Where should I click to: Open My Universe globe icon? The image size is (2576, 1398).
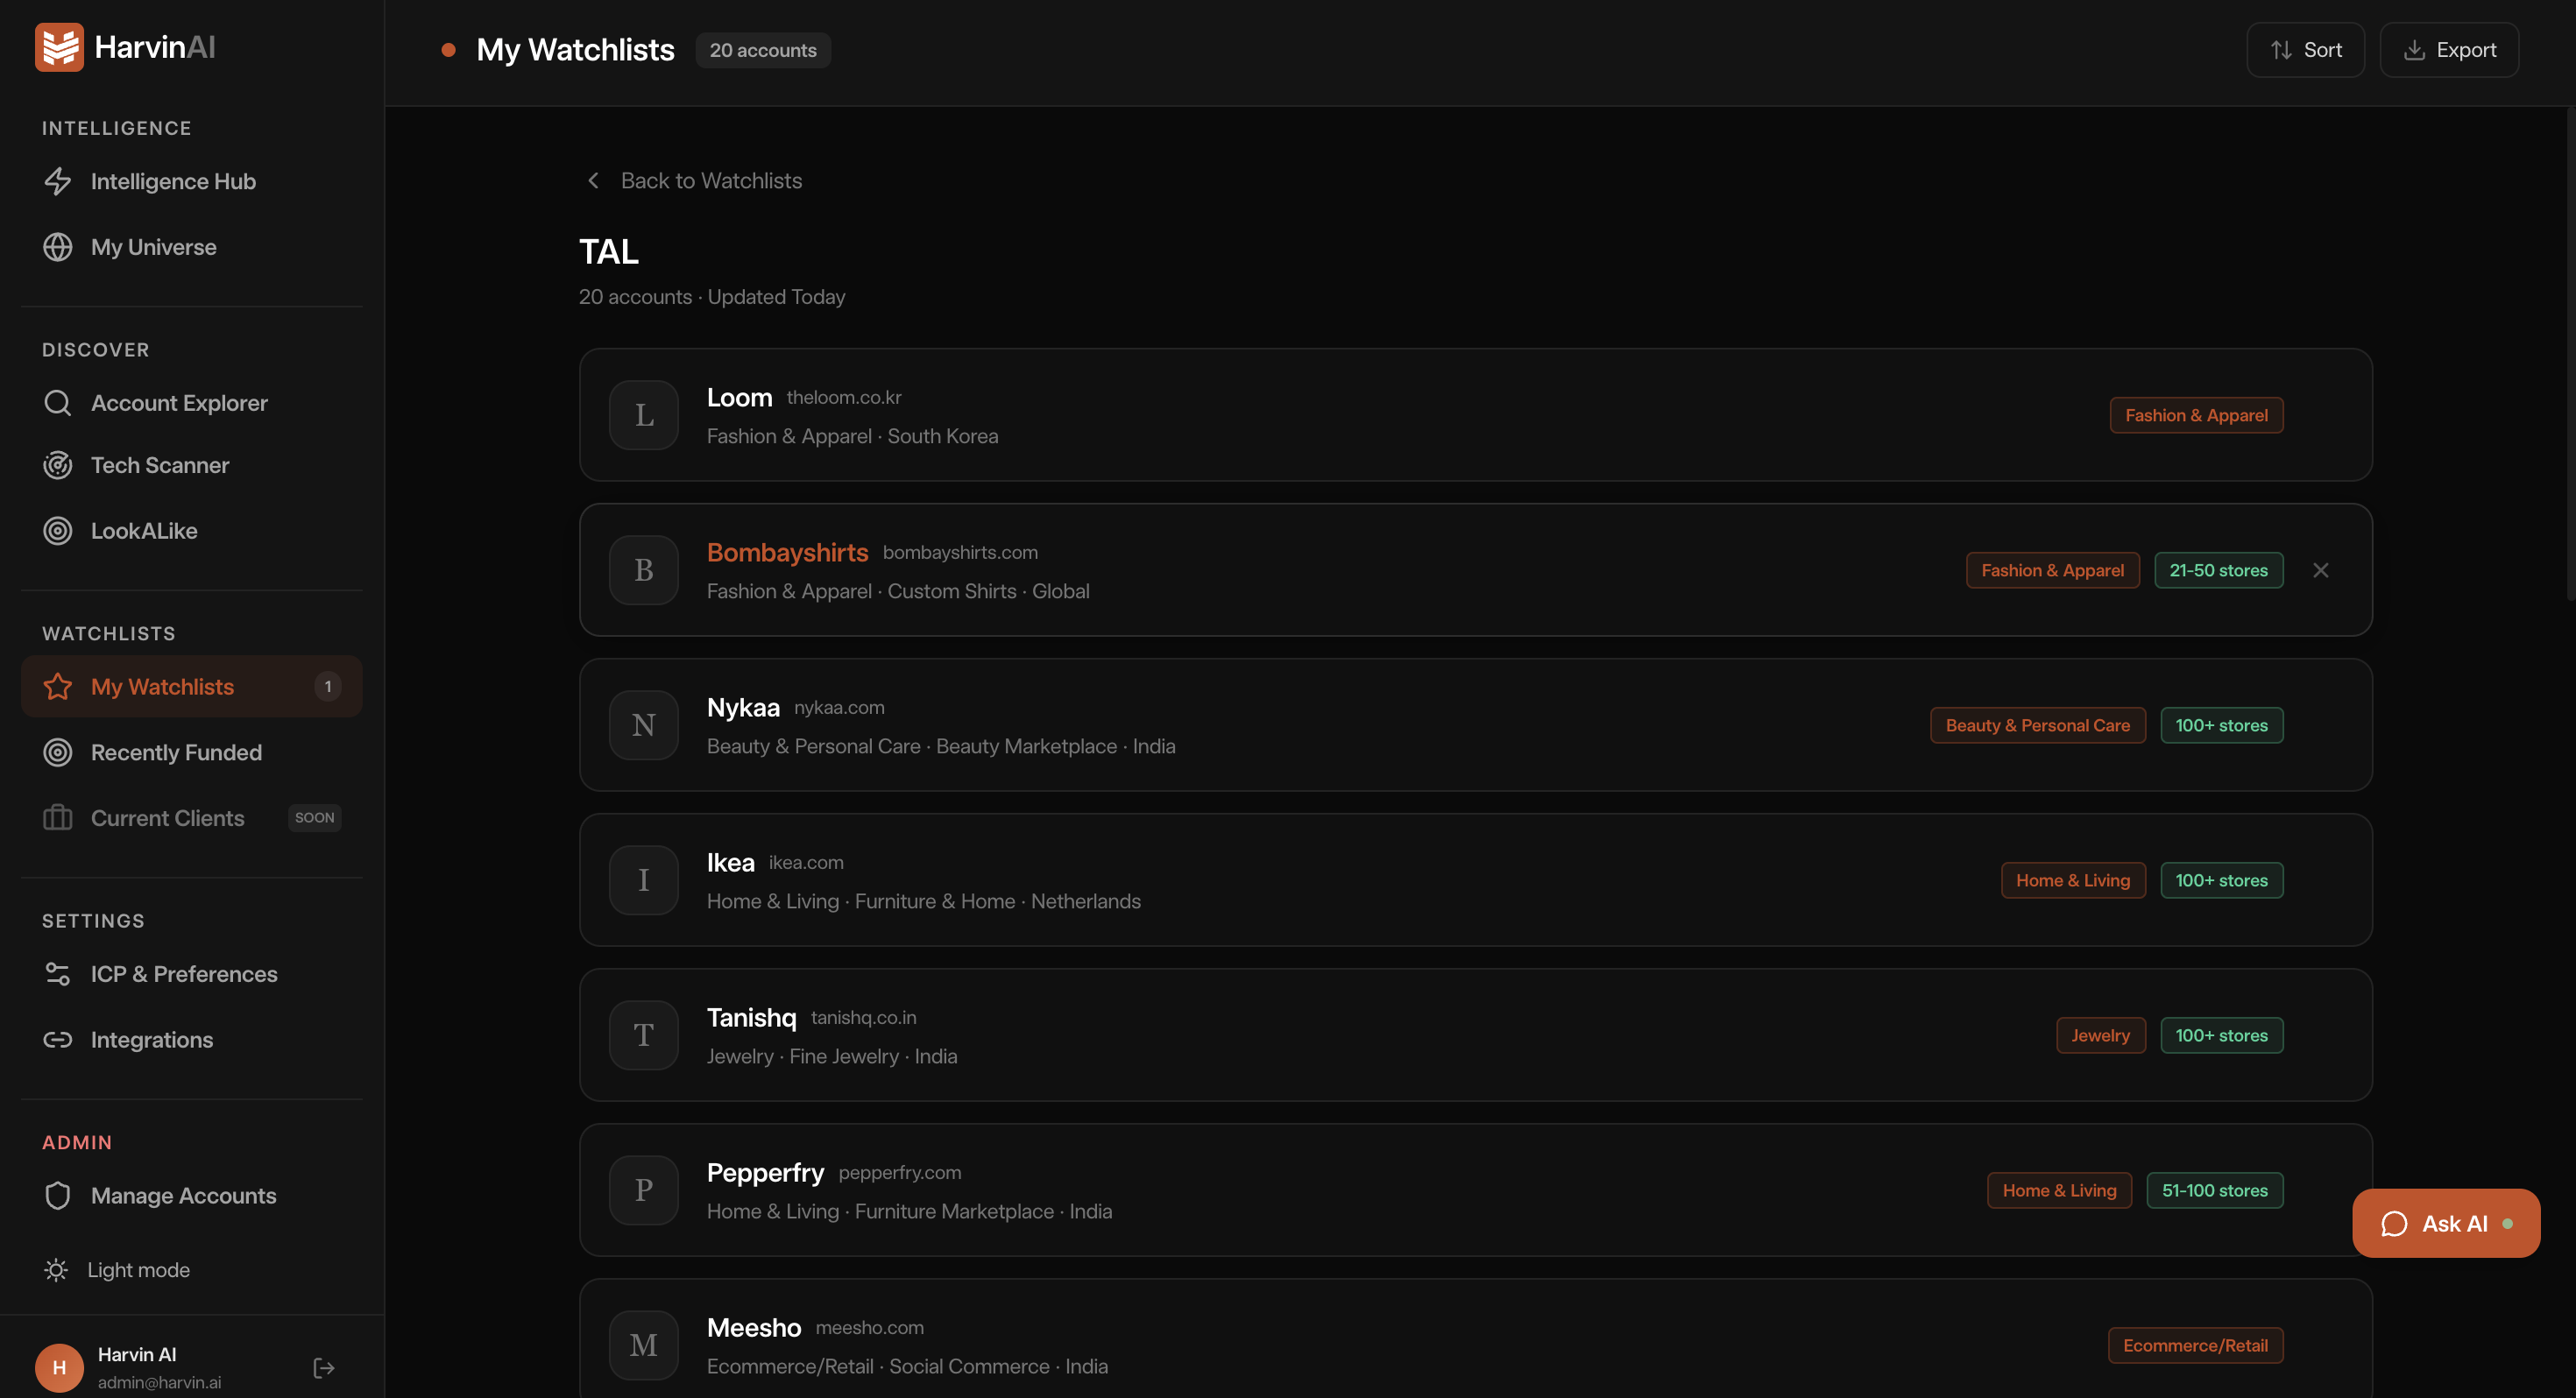(58, 247)
